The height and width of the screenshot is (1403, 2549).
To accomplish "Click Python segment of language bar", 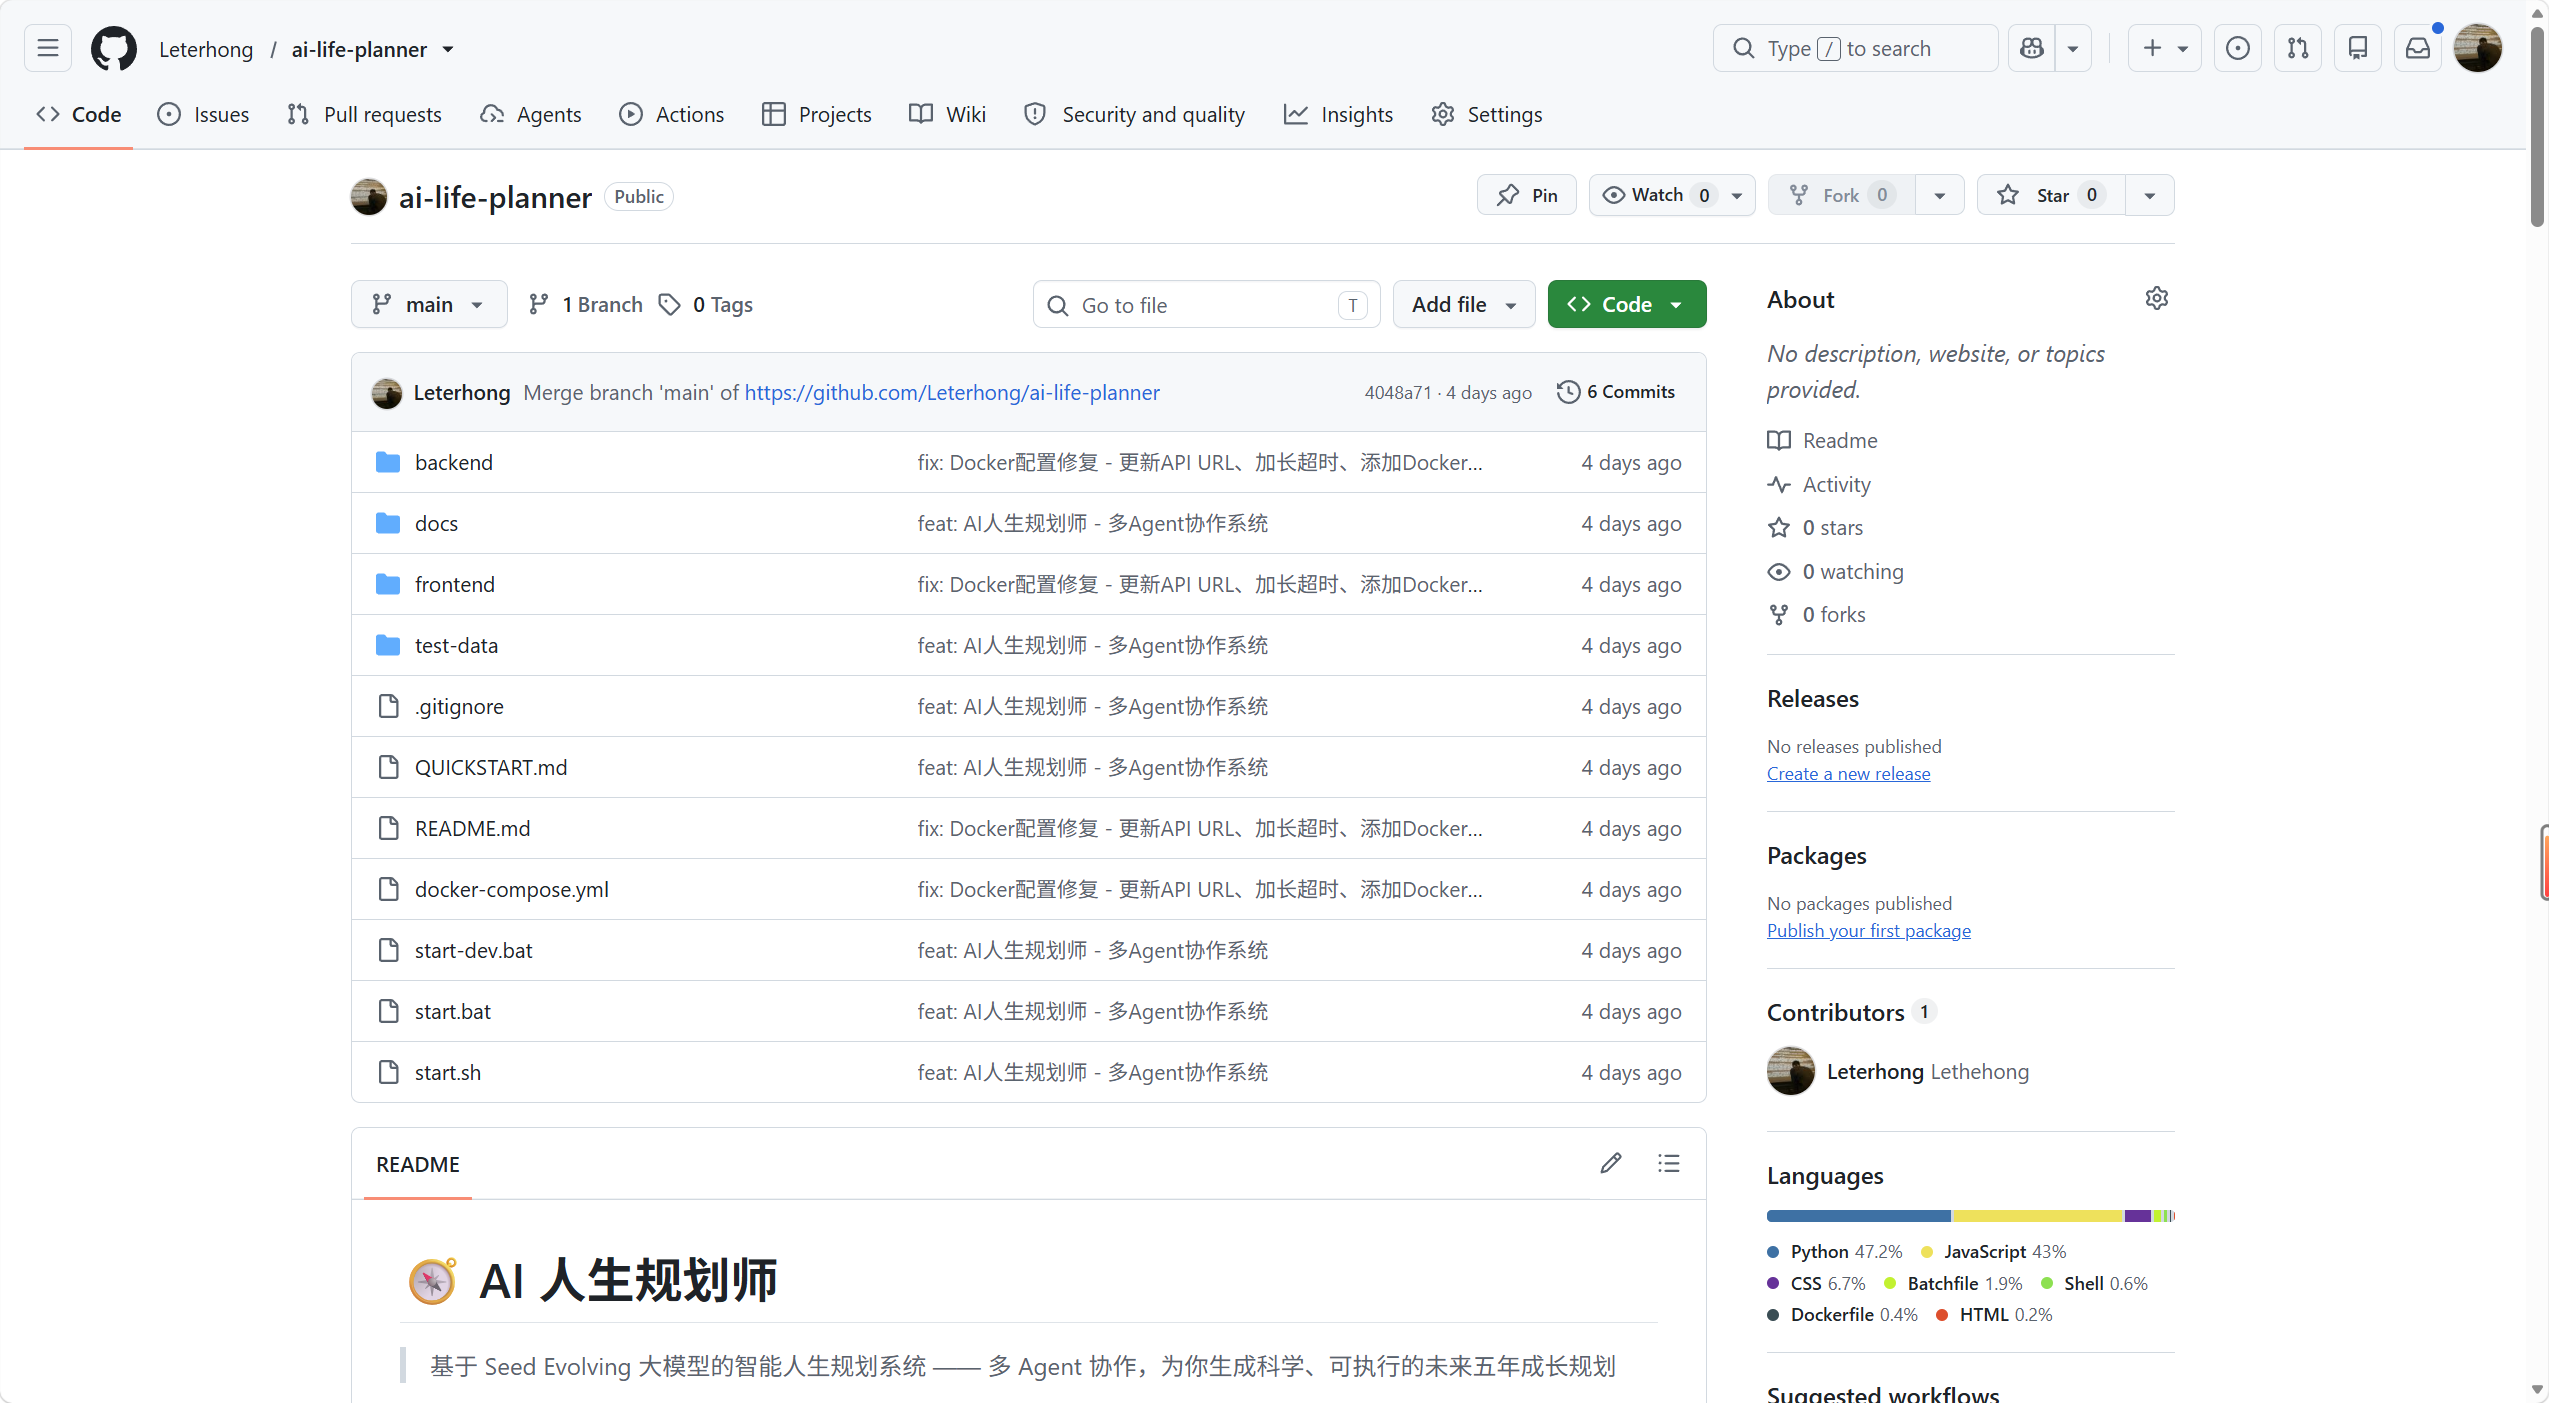I will [1858, 1216].
